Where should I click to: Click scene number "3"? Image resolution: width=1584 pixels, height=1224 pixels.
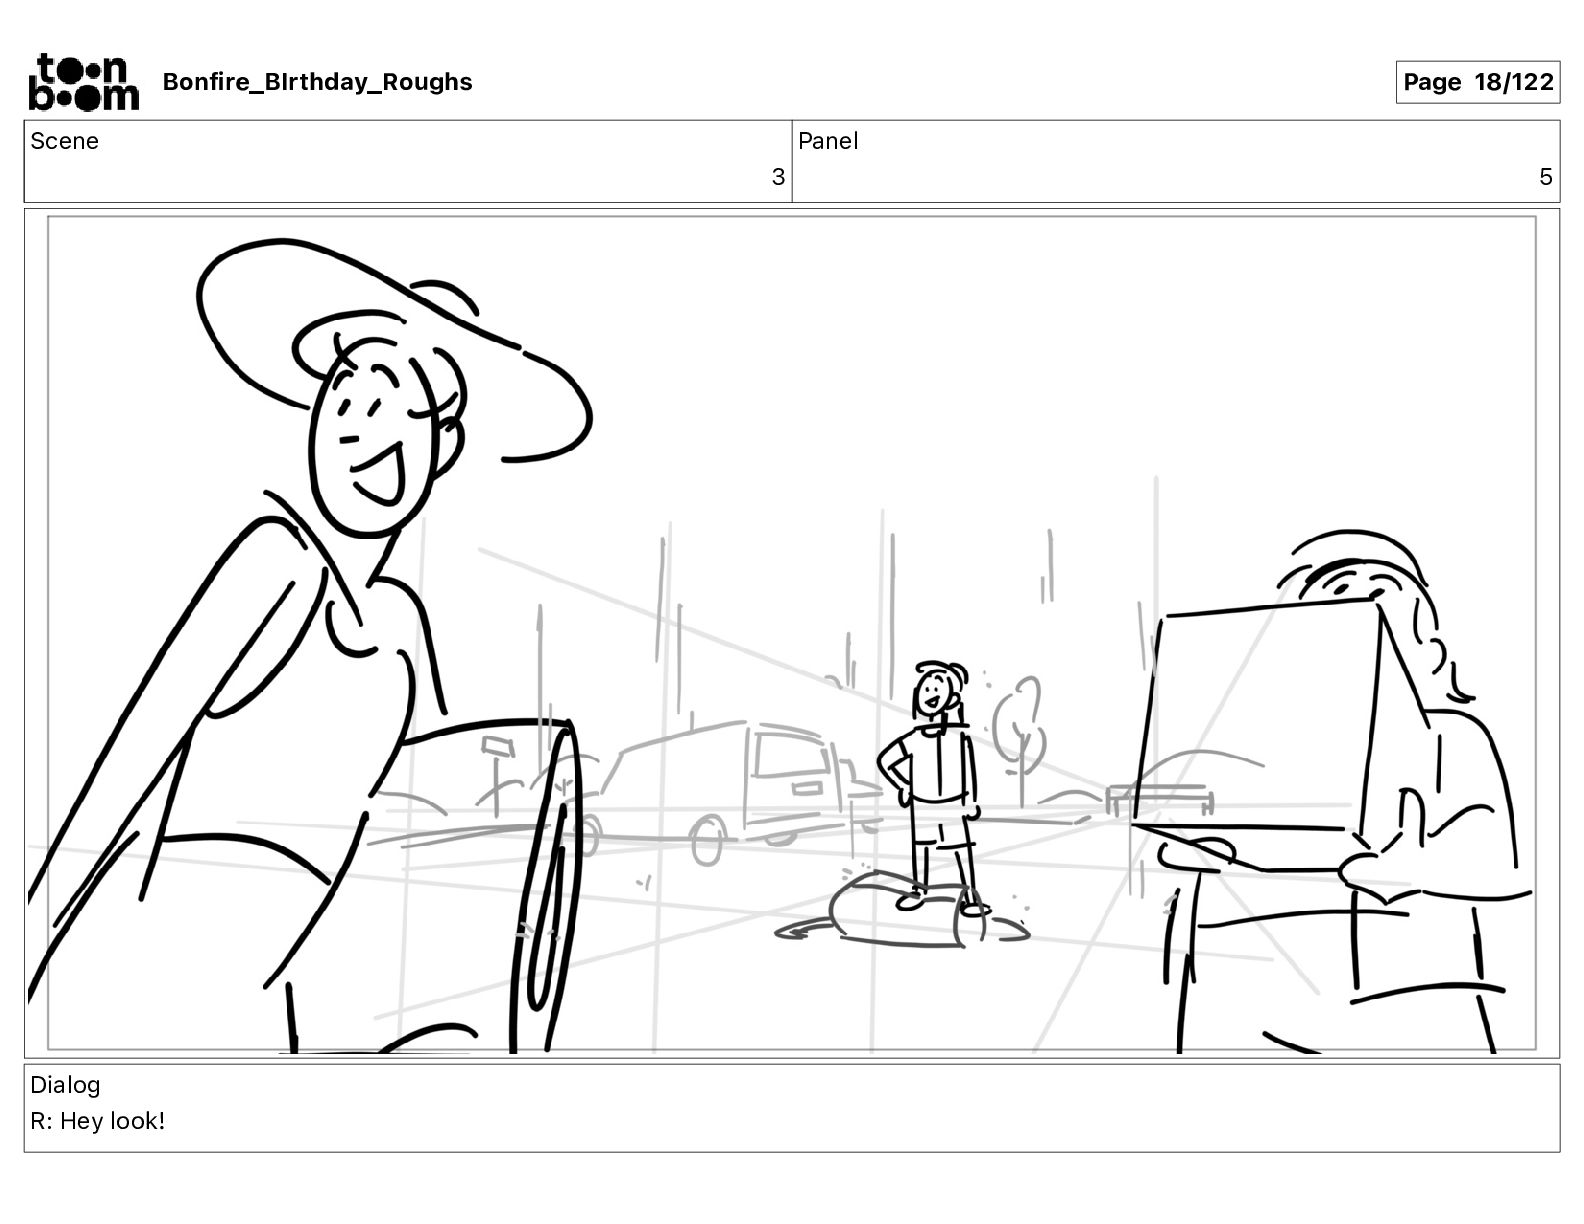(x=778, y=177)
